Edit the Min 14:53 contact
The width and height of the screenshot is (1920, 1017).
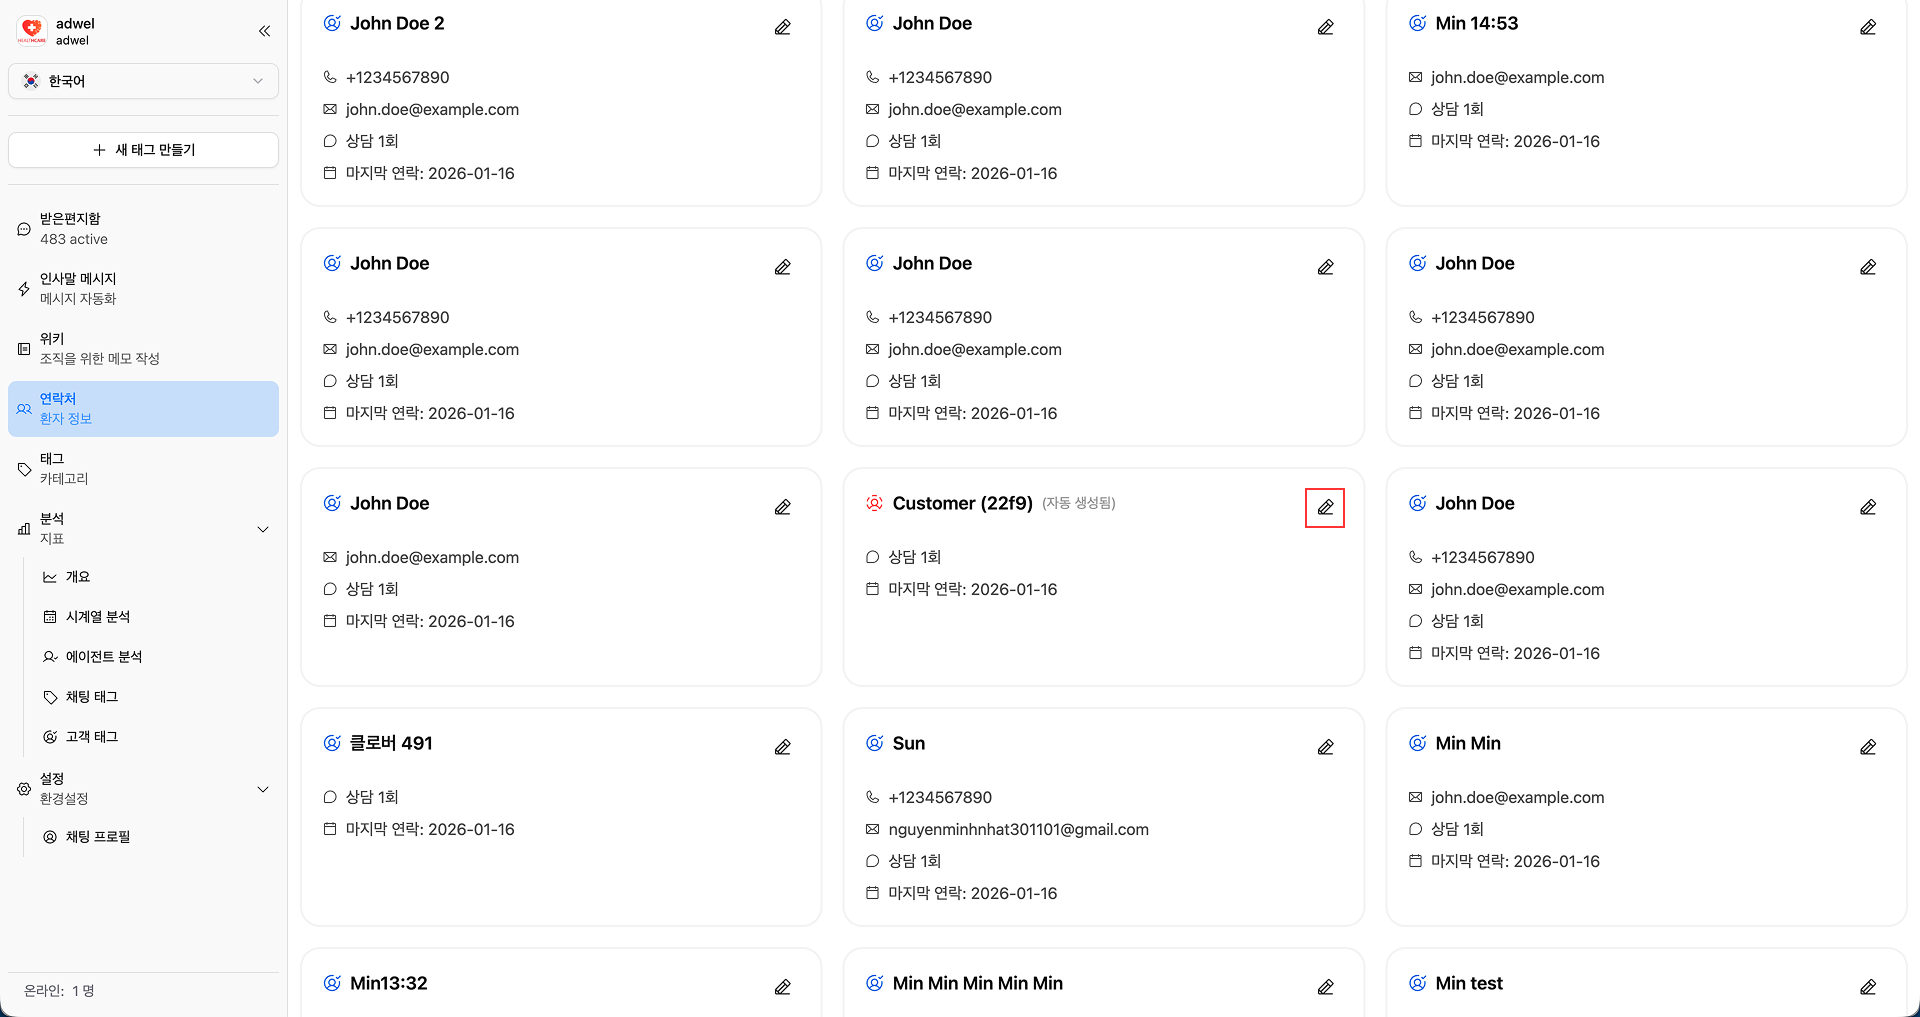(x=1867, y=28)
